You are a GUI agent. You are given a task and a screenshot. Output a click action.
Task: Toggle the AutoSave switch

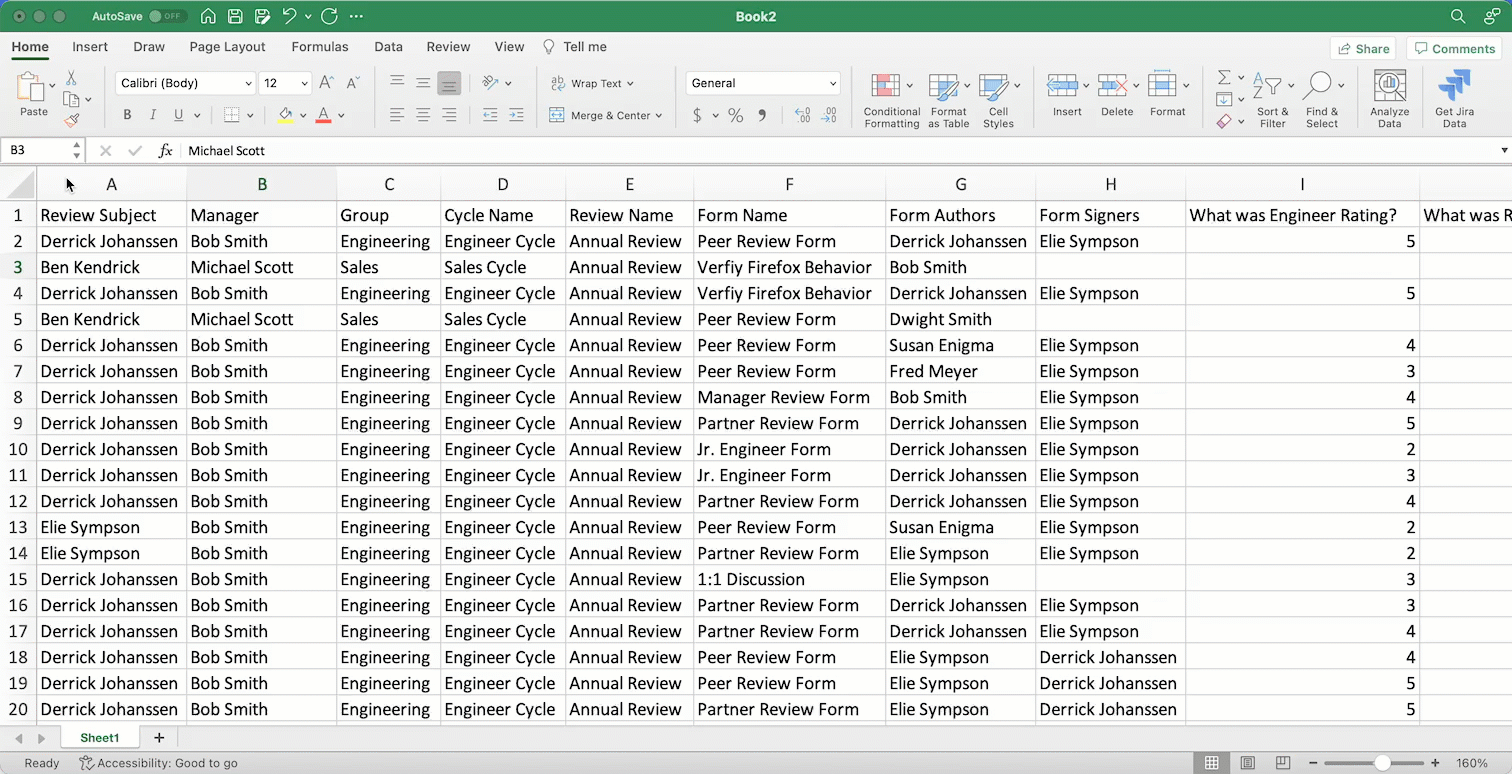tap(166, 17)
